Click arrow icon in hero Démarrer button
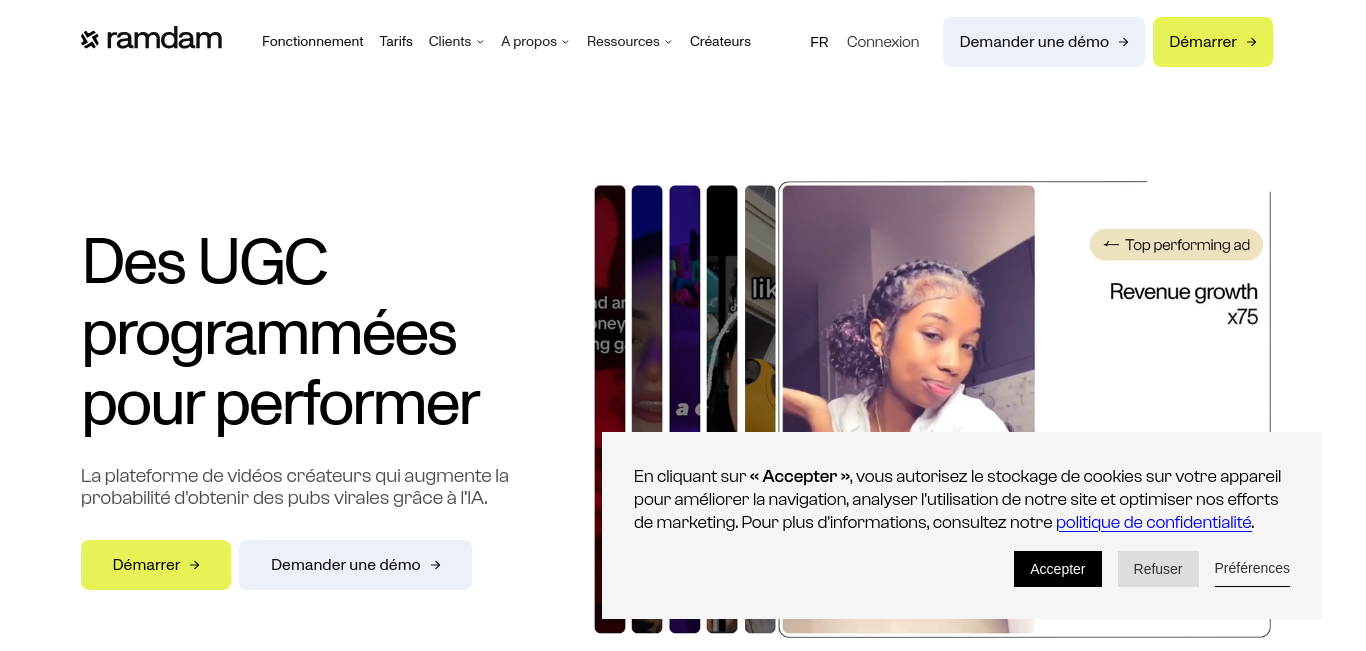Screen dimensions: 1366x651 pyautogui.click(x=195, y=565)
